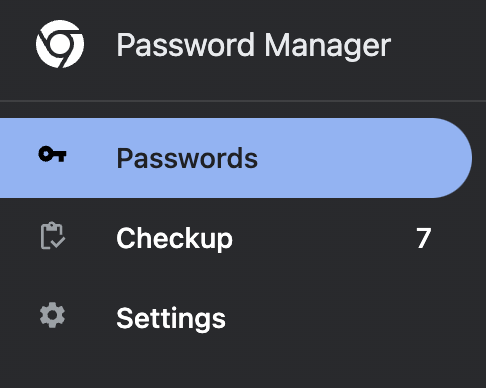Click the Settings label text

[x=171, y=319]
